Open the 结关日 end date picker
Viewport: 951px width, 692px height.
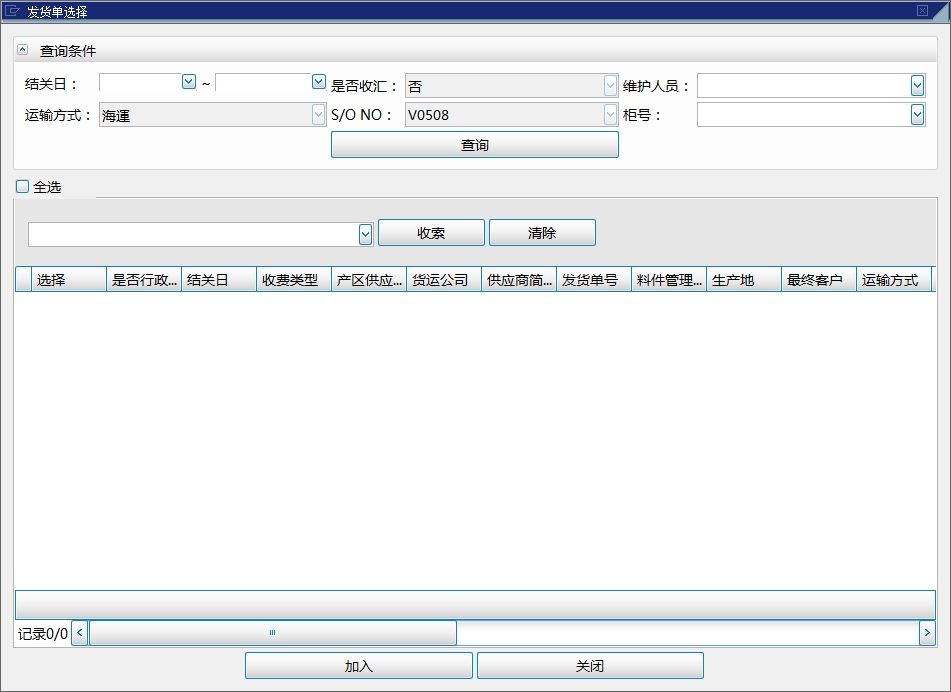pyautogui.click(x=318, y=82)
